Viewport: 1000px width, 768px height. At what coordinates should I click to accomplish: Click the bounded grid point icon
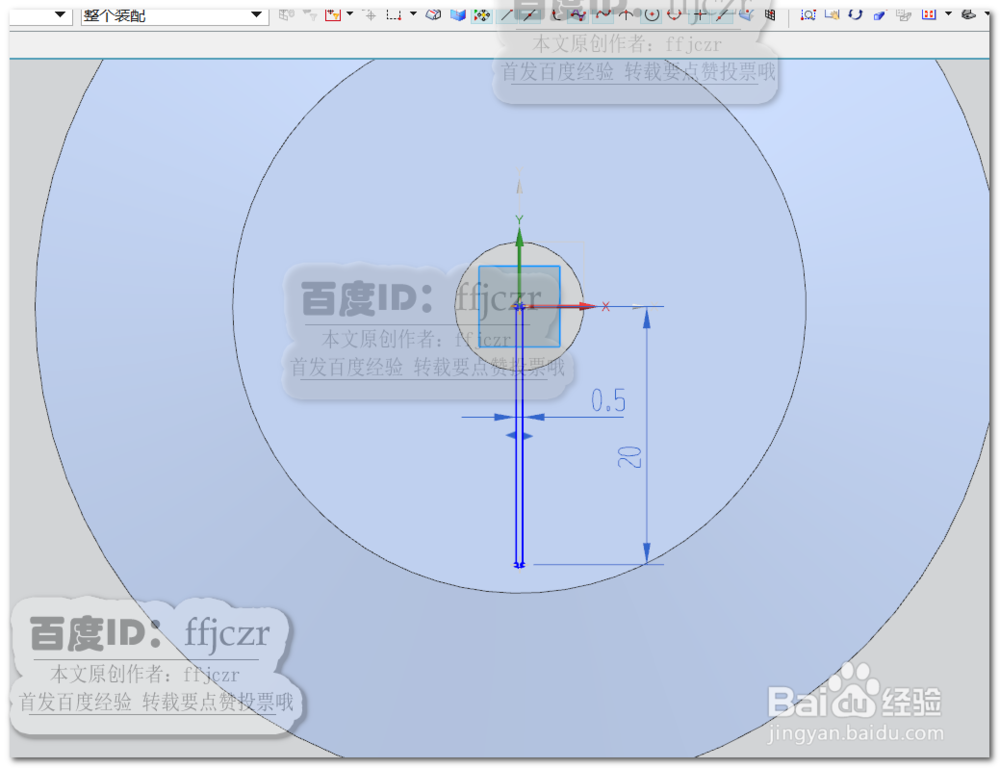coord(770,14)
